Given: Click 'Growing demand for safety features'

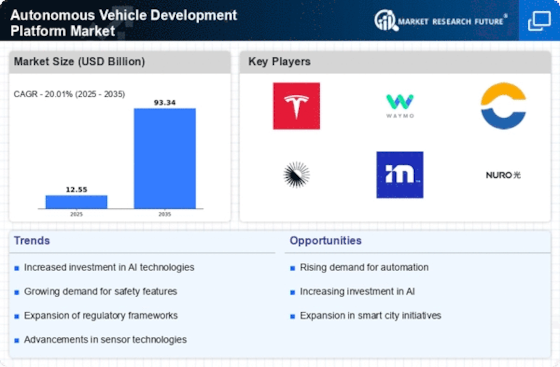Looking at the screenshot, I should (x=100, y=292).
